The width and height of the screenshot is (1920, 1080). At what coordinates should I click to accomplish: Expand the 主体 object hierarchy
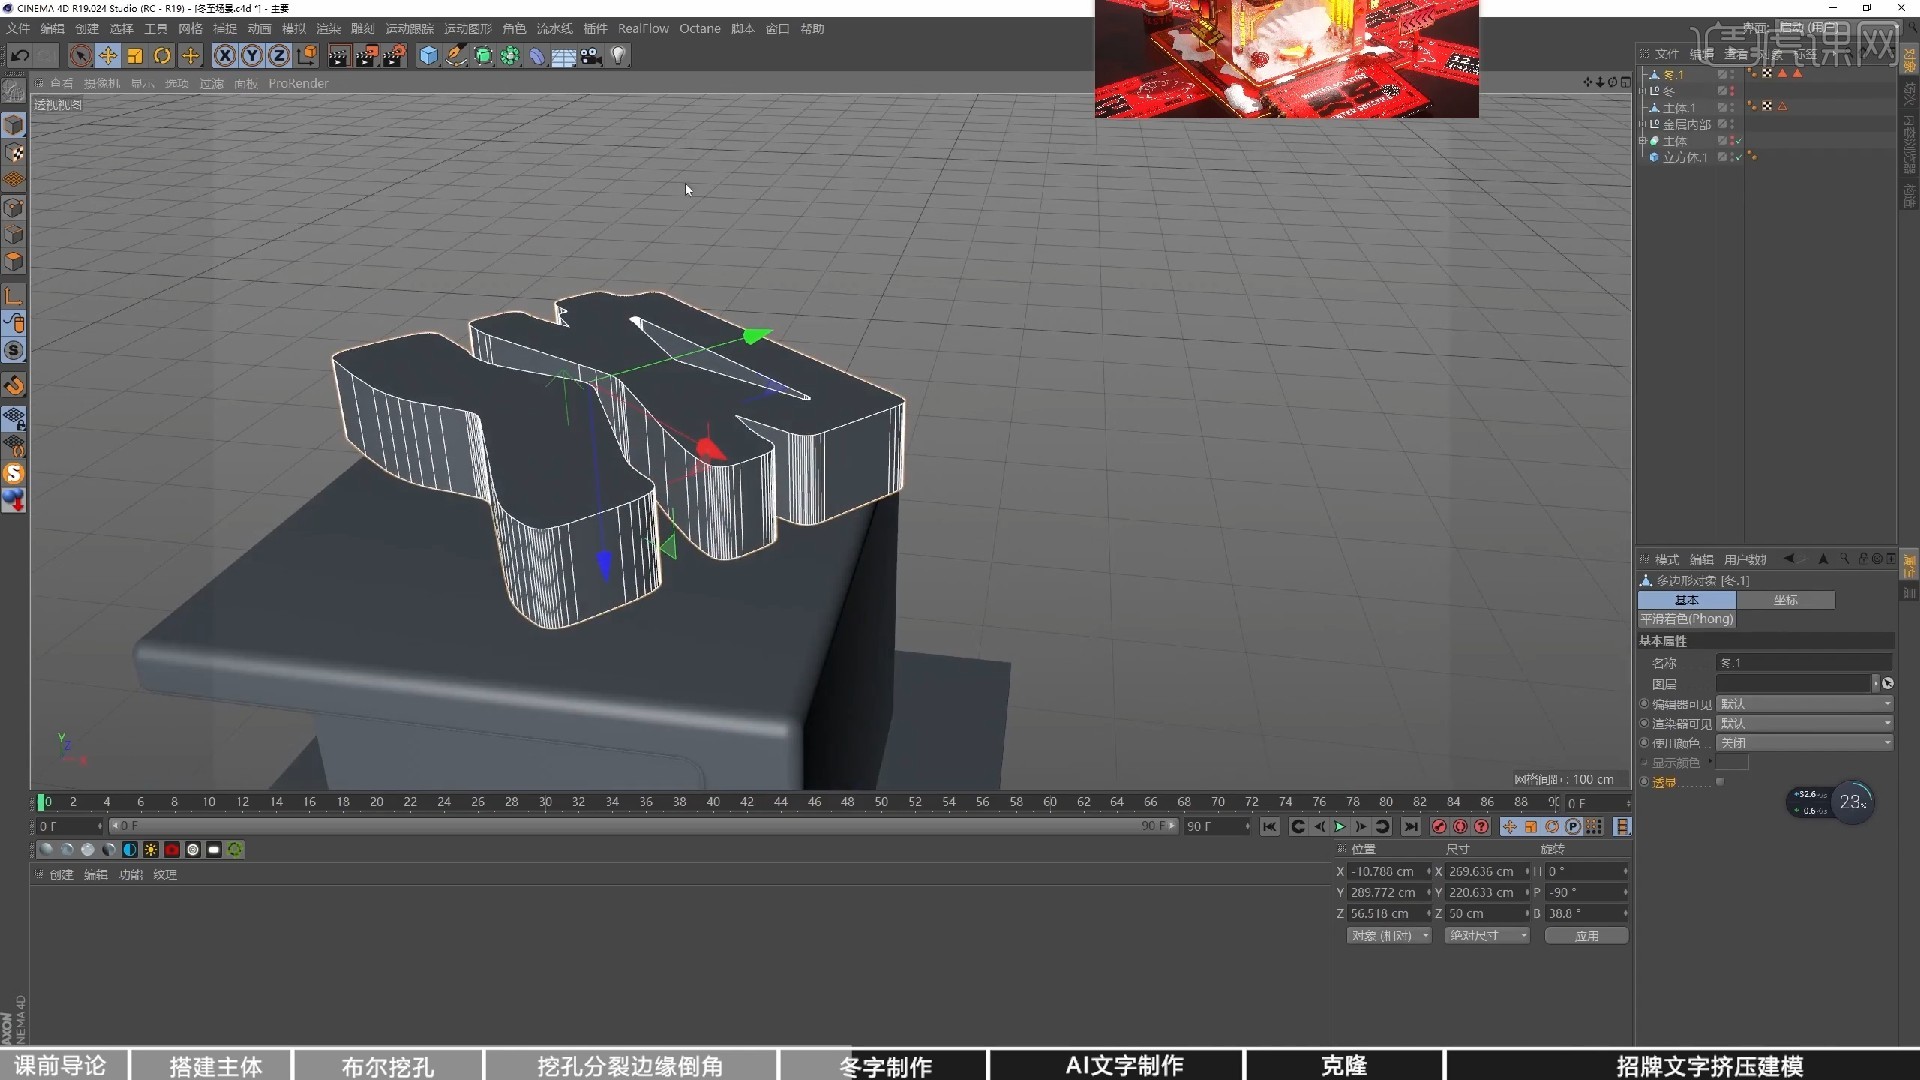pos(1642,142)
